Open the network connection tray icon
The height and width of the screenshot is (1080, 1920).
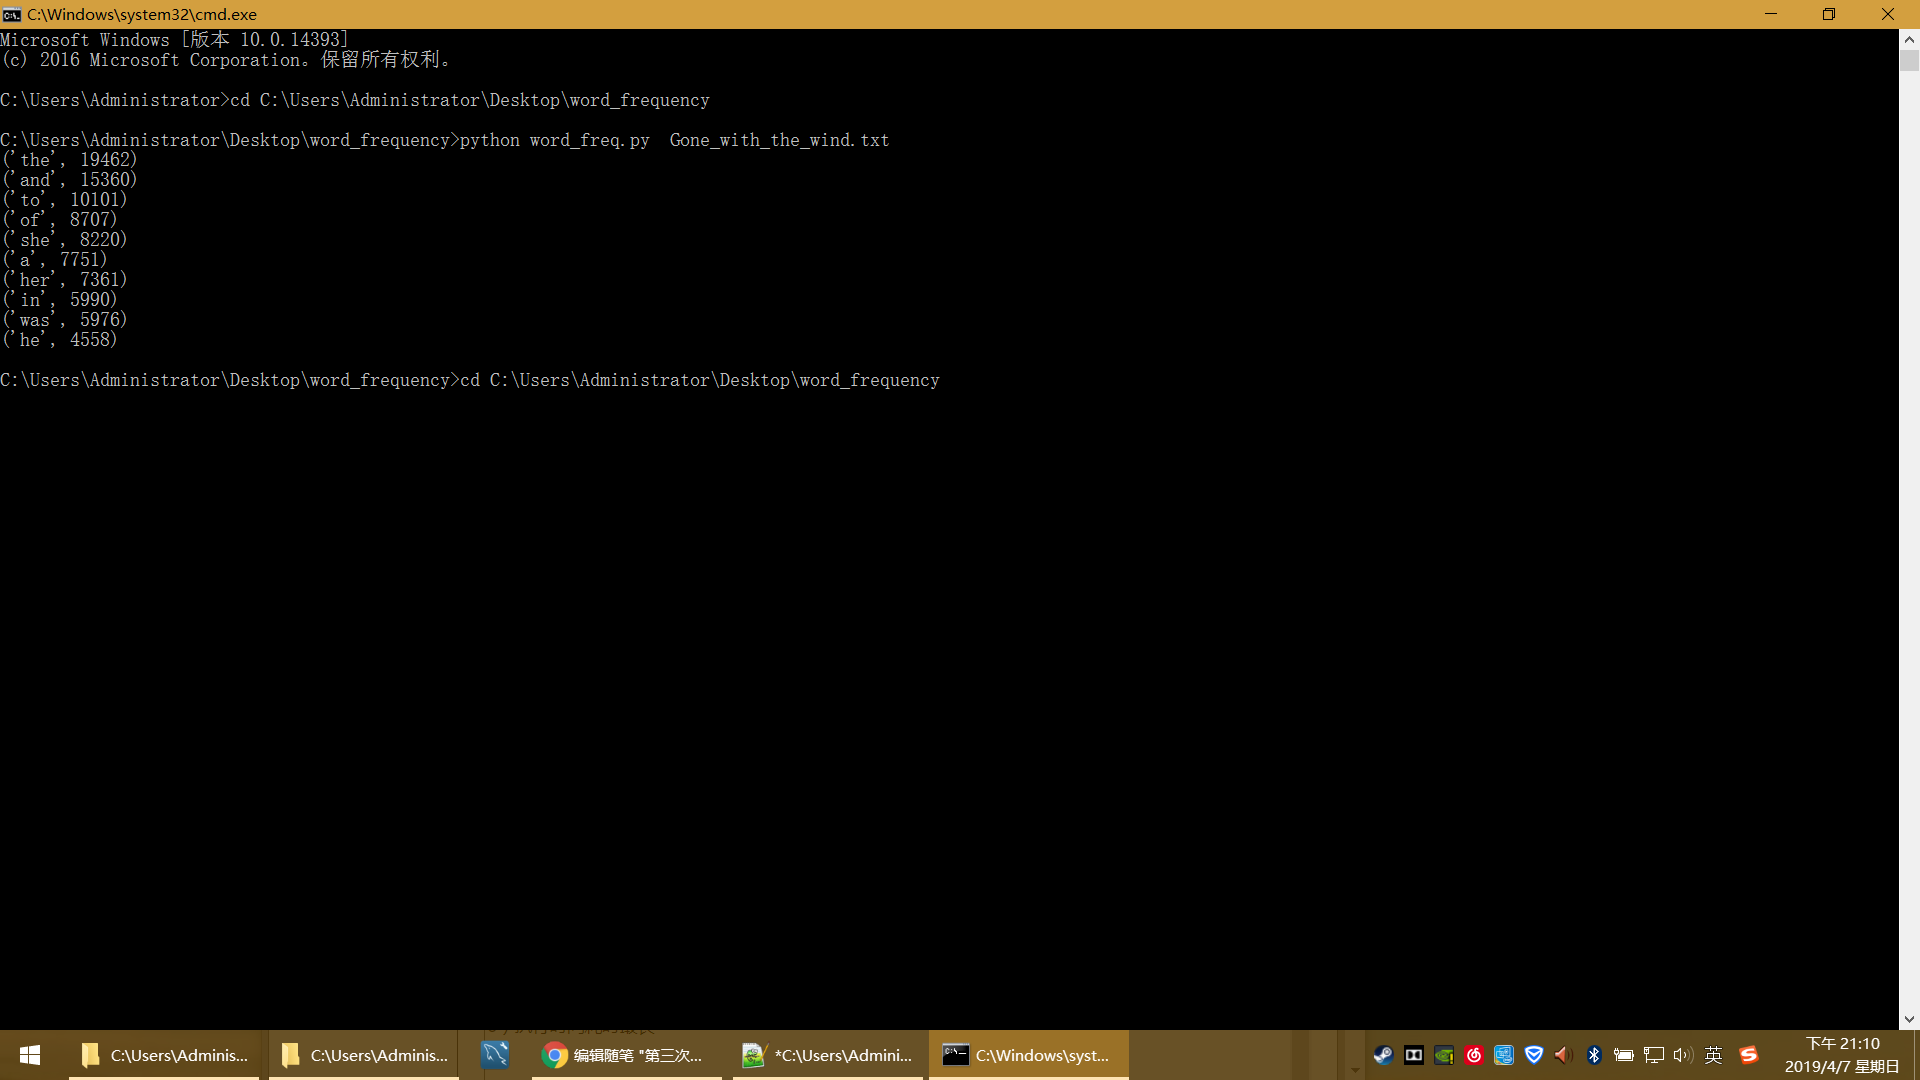pyautogui.click(x=1654, y=1055)
